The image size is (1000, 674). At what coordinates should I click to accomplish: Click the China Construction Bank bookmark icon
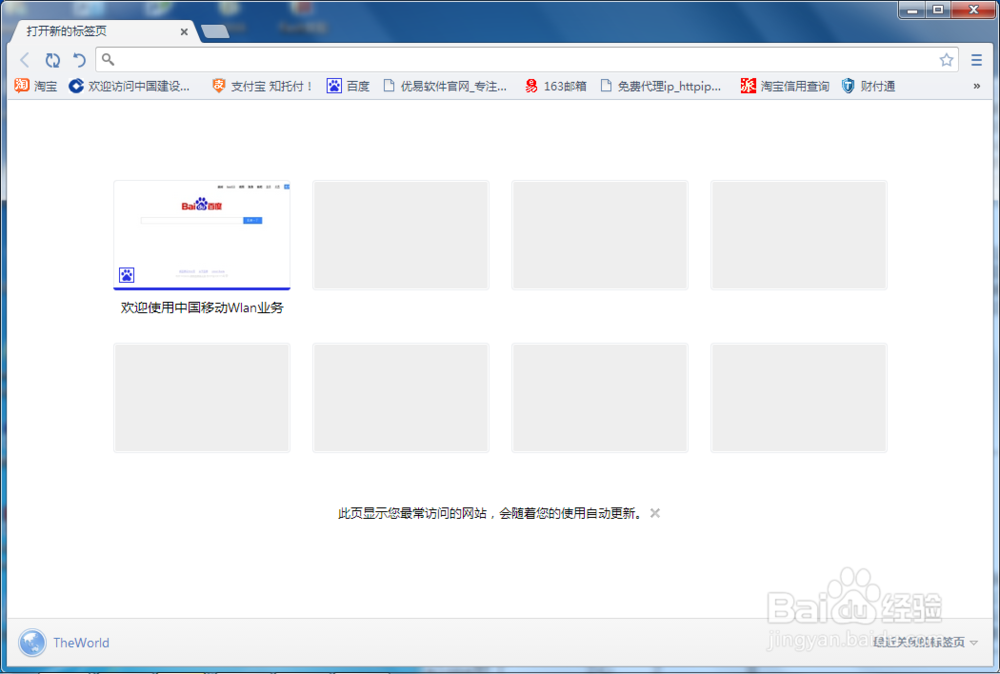pos(76,85)
